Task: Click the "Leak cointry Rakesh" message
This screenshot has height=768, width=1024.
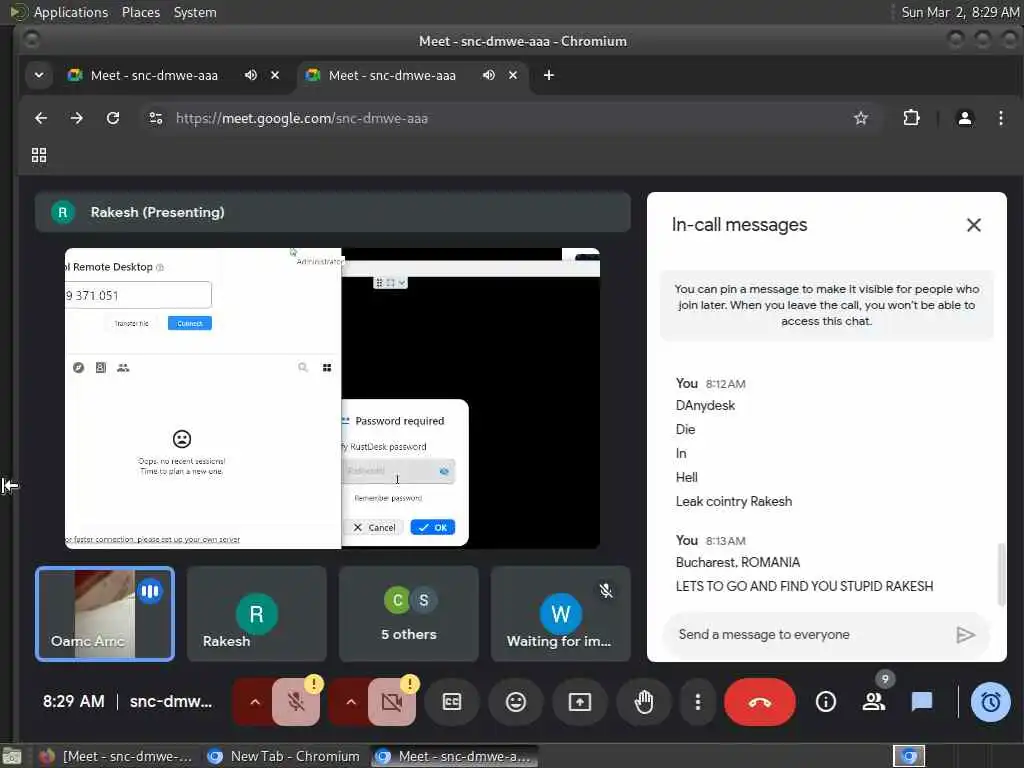Action: [x=733, y=502]
